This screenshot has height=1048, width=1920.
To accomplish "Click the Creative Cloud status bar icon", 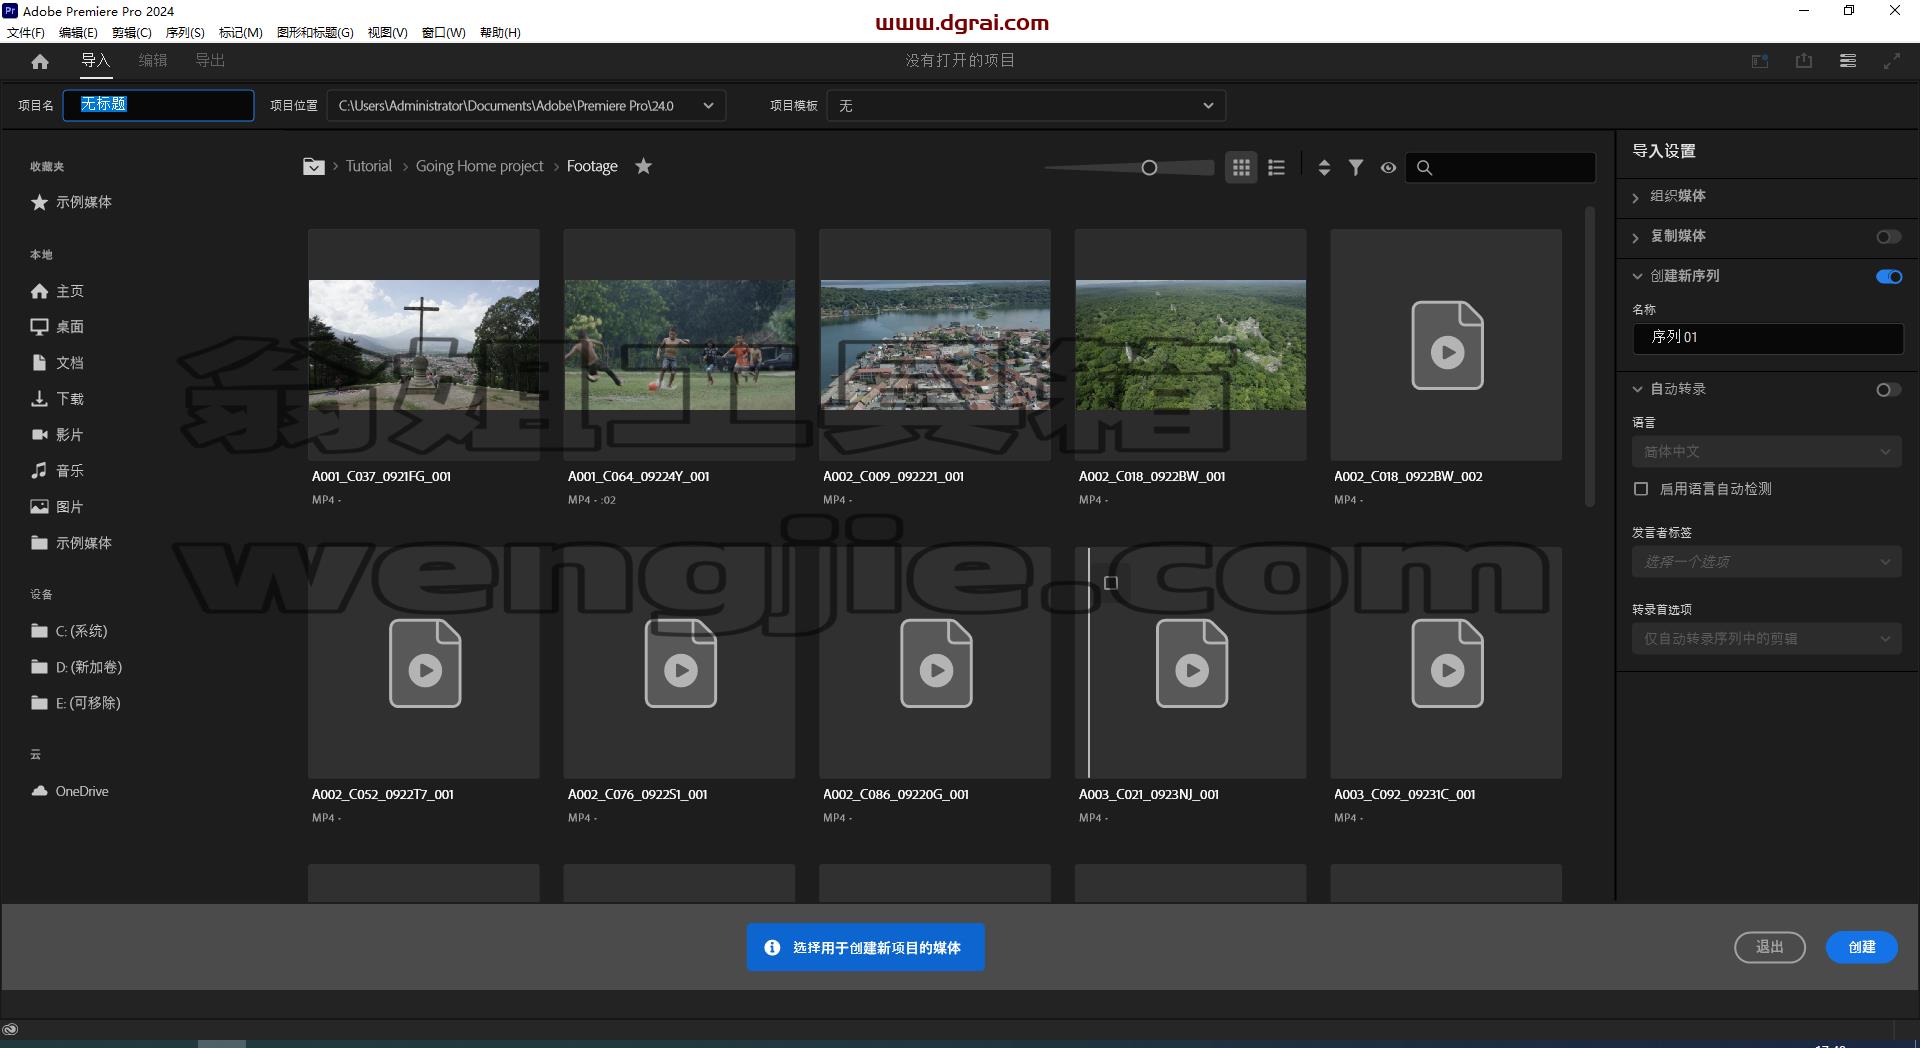I will (x=10, y=1029).
